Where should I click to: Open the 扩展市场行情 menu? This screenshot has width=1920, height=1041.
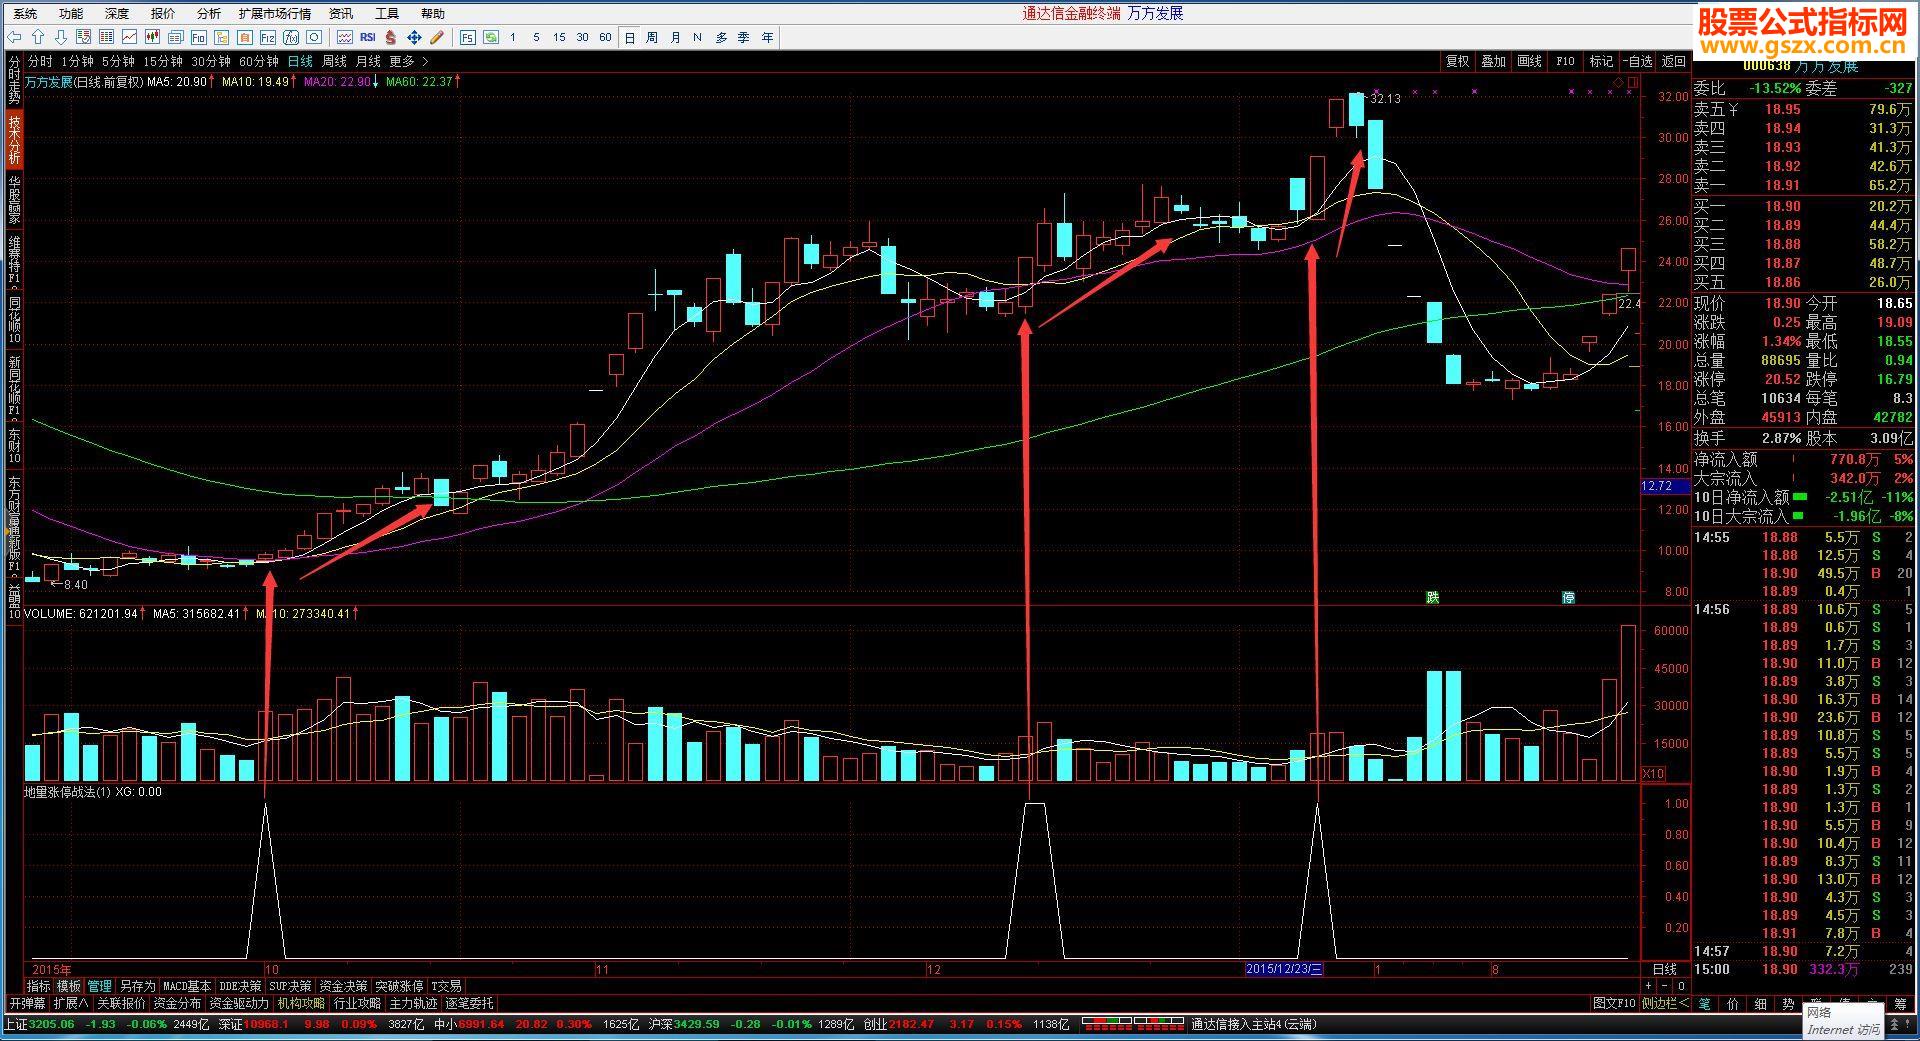pos(275,13)
